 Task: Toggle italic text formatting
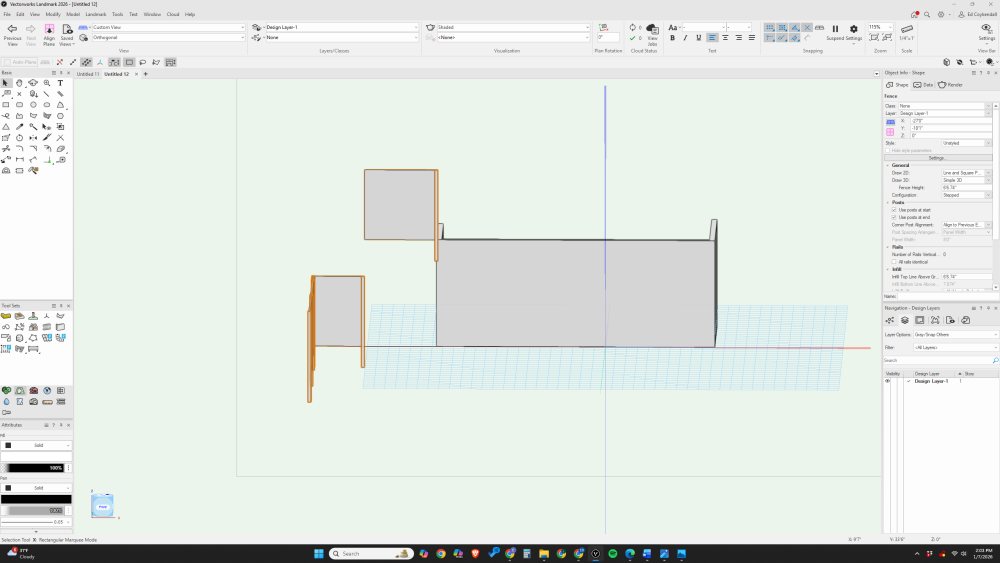[685, 38]
